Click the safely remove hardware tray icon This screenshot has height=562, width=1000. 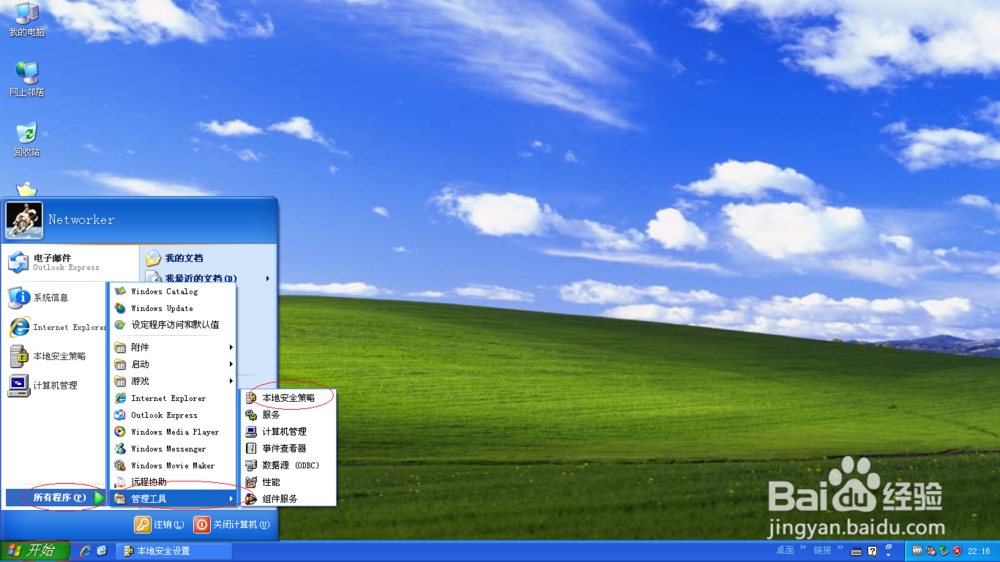click(944, 551)
